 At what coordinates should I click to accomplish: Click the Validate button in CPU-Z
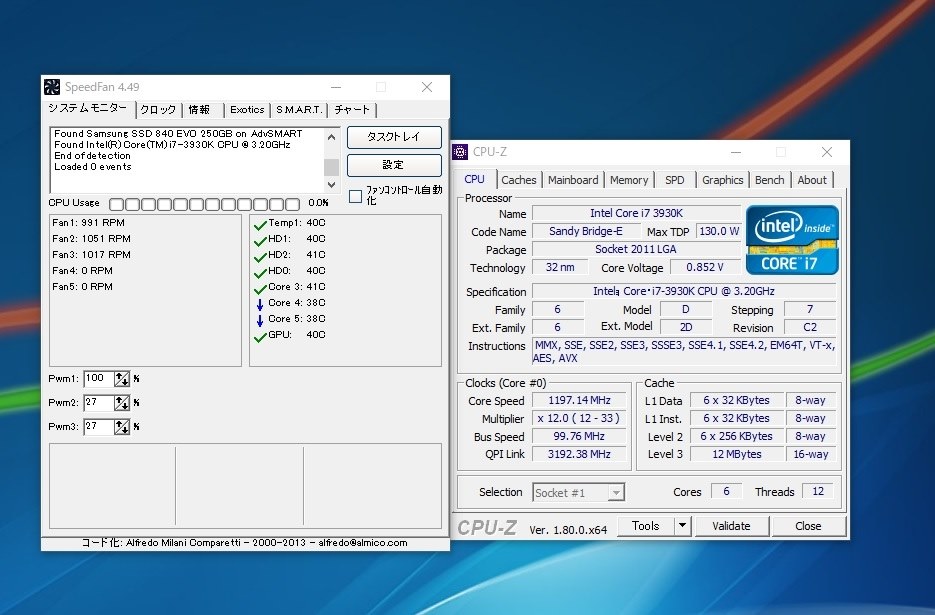pos(732,526)
